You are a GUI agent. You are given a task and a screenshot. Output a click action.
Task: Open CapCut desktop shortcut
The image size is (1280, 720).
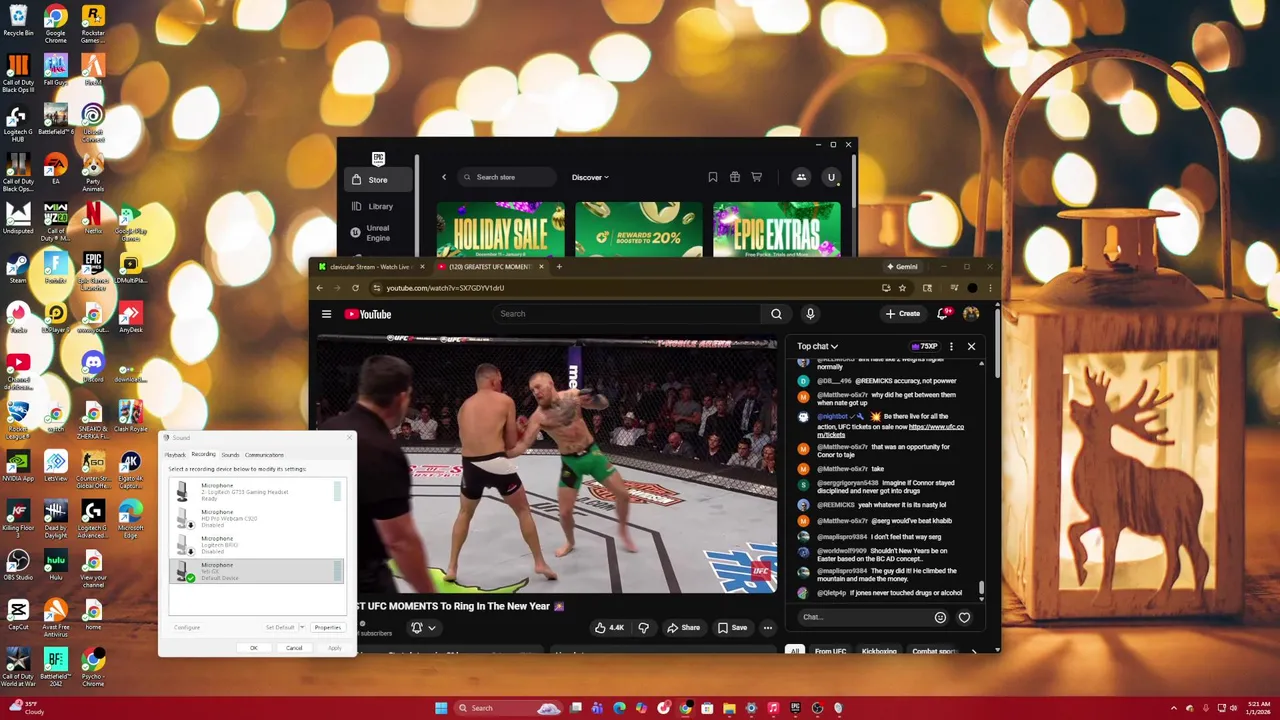[x=18, y=613]
